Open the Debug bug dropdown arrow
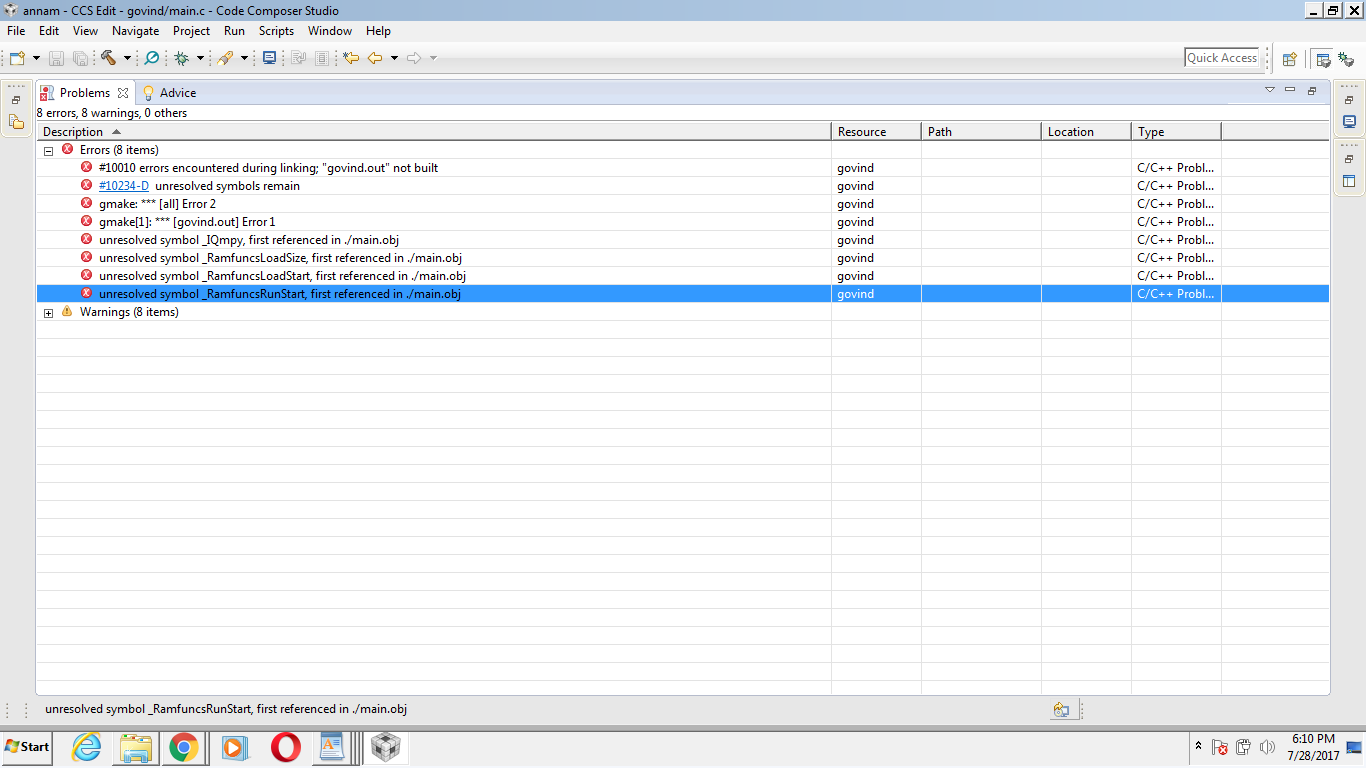The height and width of the screenshot is (768, 1366). (200, 58)
